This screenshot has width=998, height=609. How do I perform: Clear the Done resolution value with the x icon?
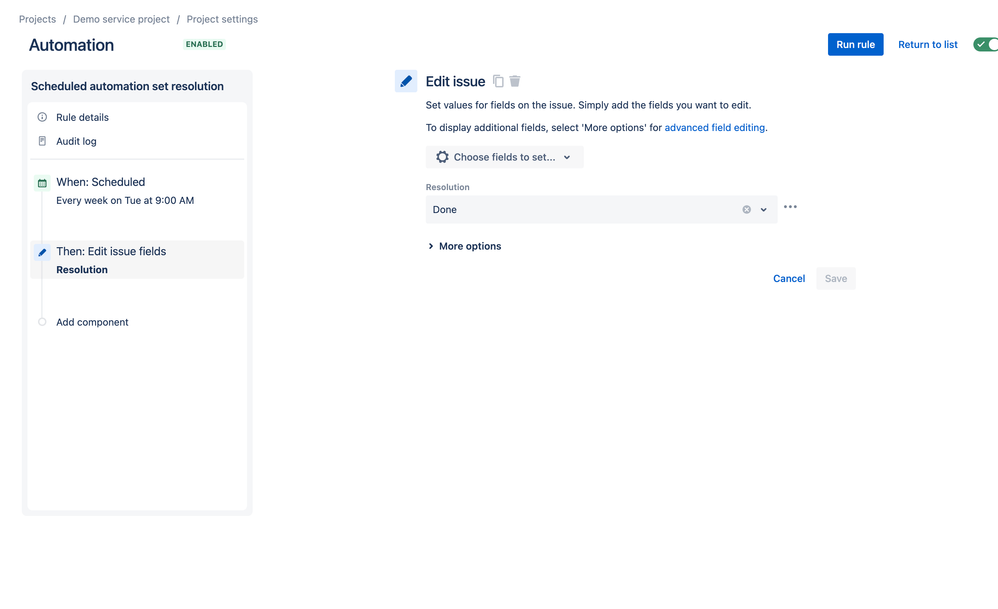[747, 209]
